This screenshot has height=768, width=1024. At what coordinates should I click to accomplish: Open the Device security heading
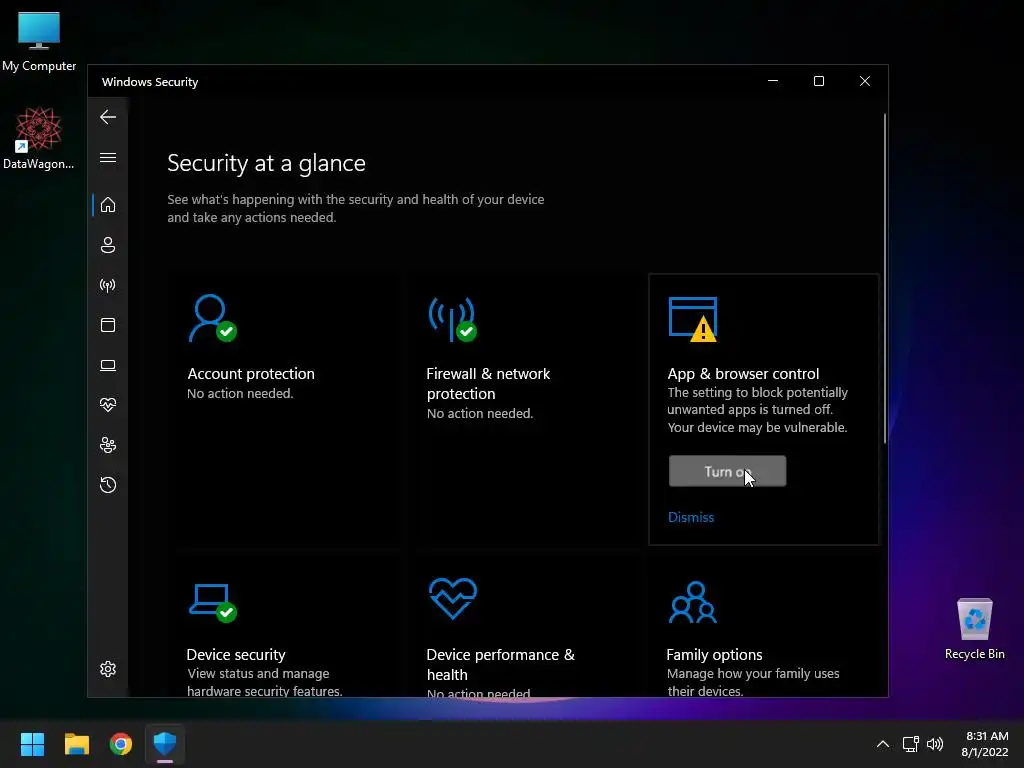click(236, 654)
